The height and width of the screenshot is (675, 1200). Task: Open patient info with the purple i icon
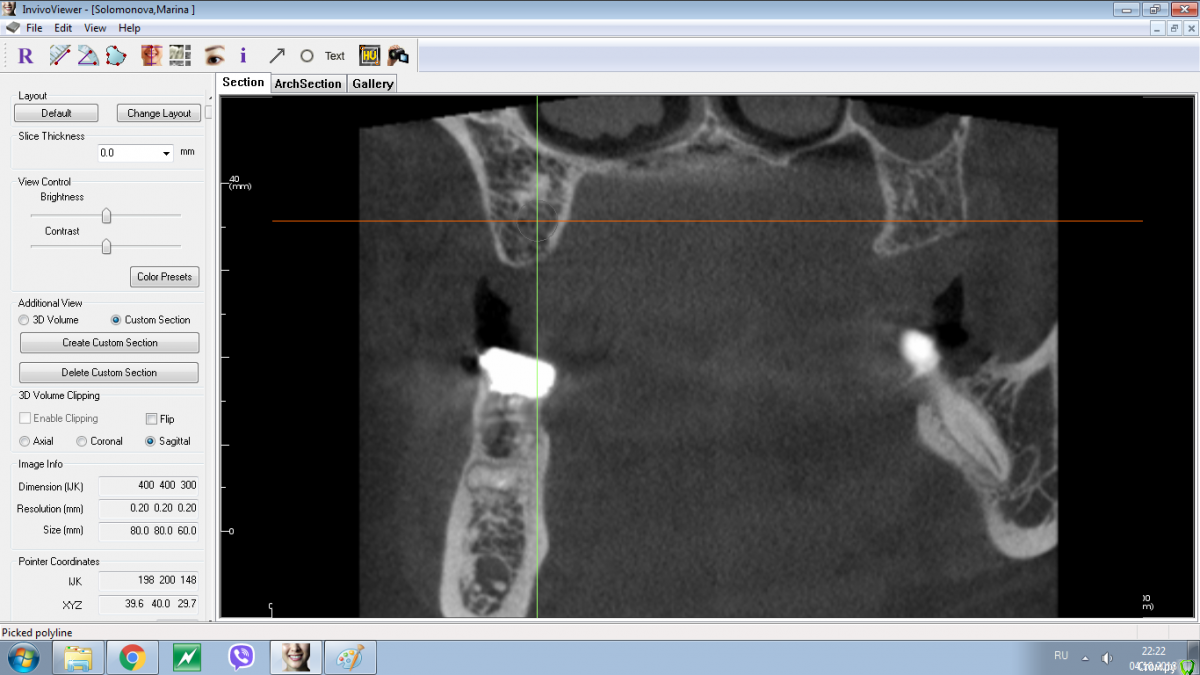click(x=243, y=56)
